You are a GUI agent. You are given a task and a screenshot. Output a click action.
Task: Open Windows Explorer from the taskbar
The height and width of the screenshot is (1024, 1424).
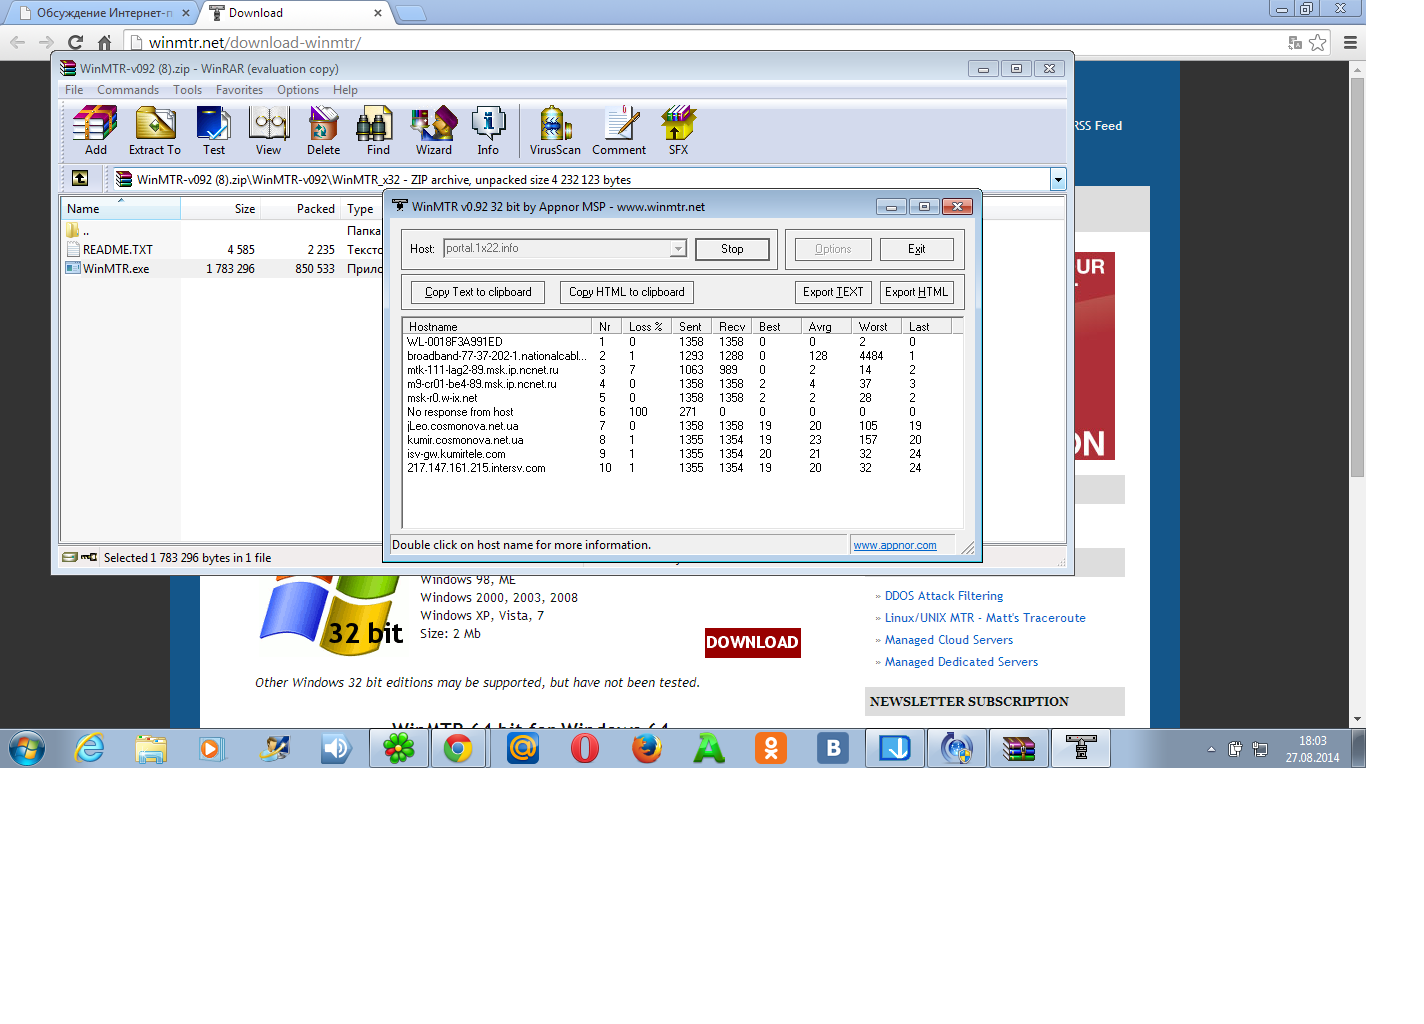pyautogui.click(x=151, y=748)
